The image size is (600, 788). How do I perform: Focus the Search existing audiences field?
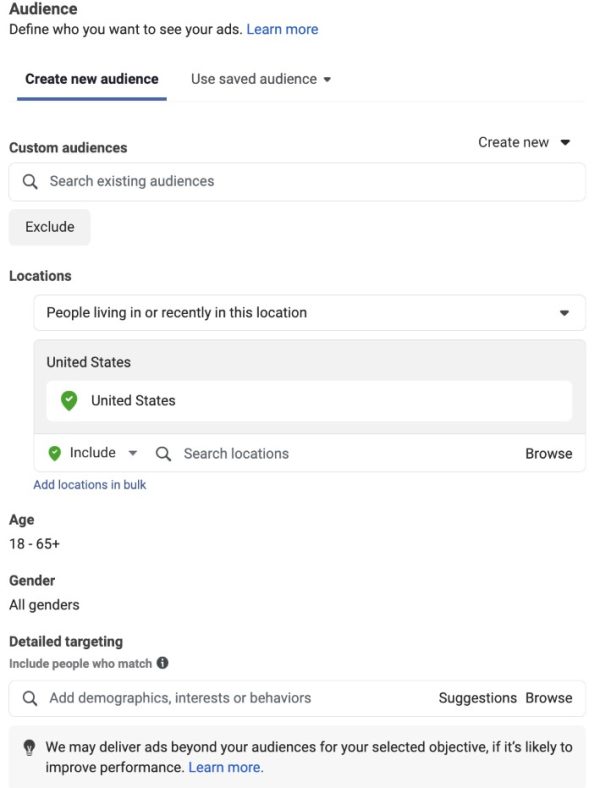point(300,182)
